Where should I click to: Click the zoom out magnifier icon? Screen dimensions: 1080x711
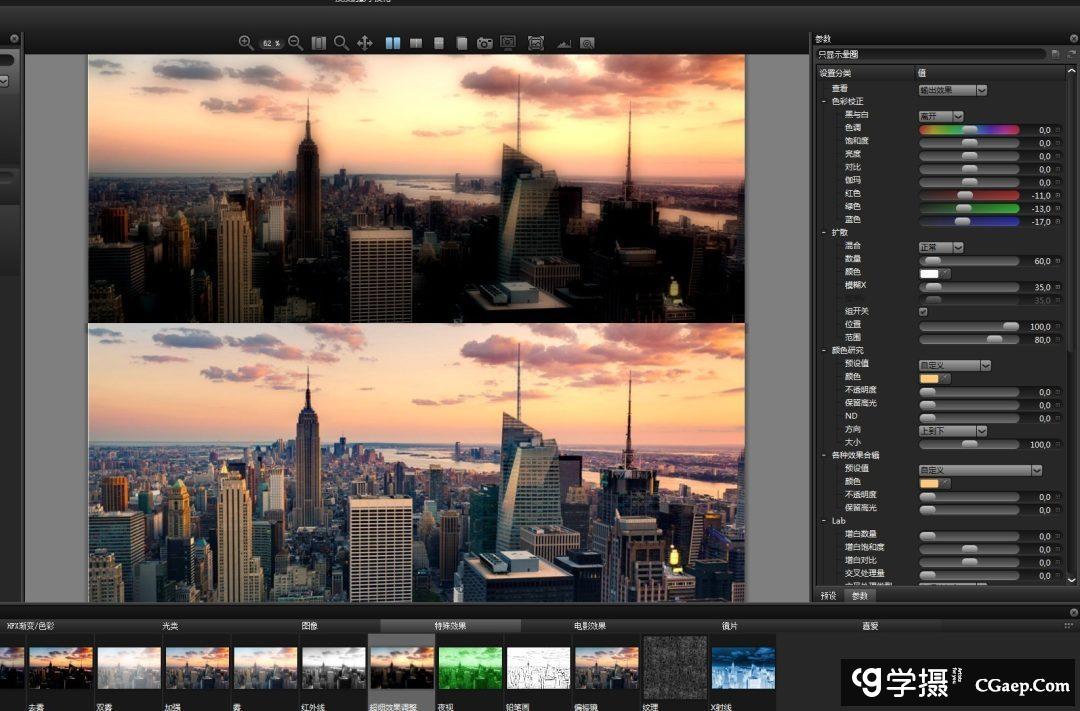tap(296, 43)
